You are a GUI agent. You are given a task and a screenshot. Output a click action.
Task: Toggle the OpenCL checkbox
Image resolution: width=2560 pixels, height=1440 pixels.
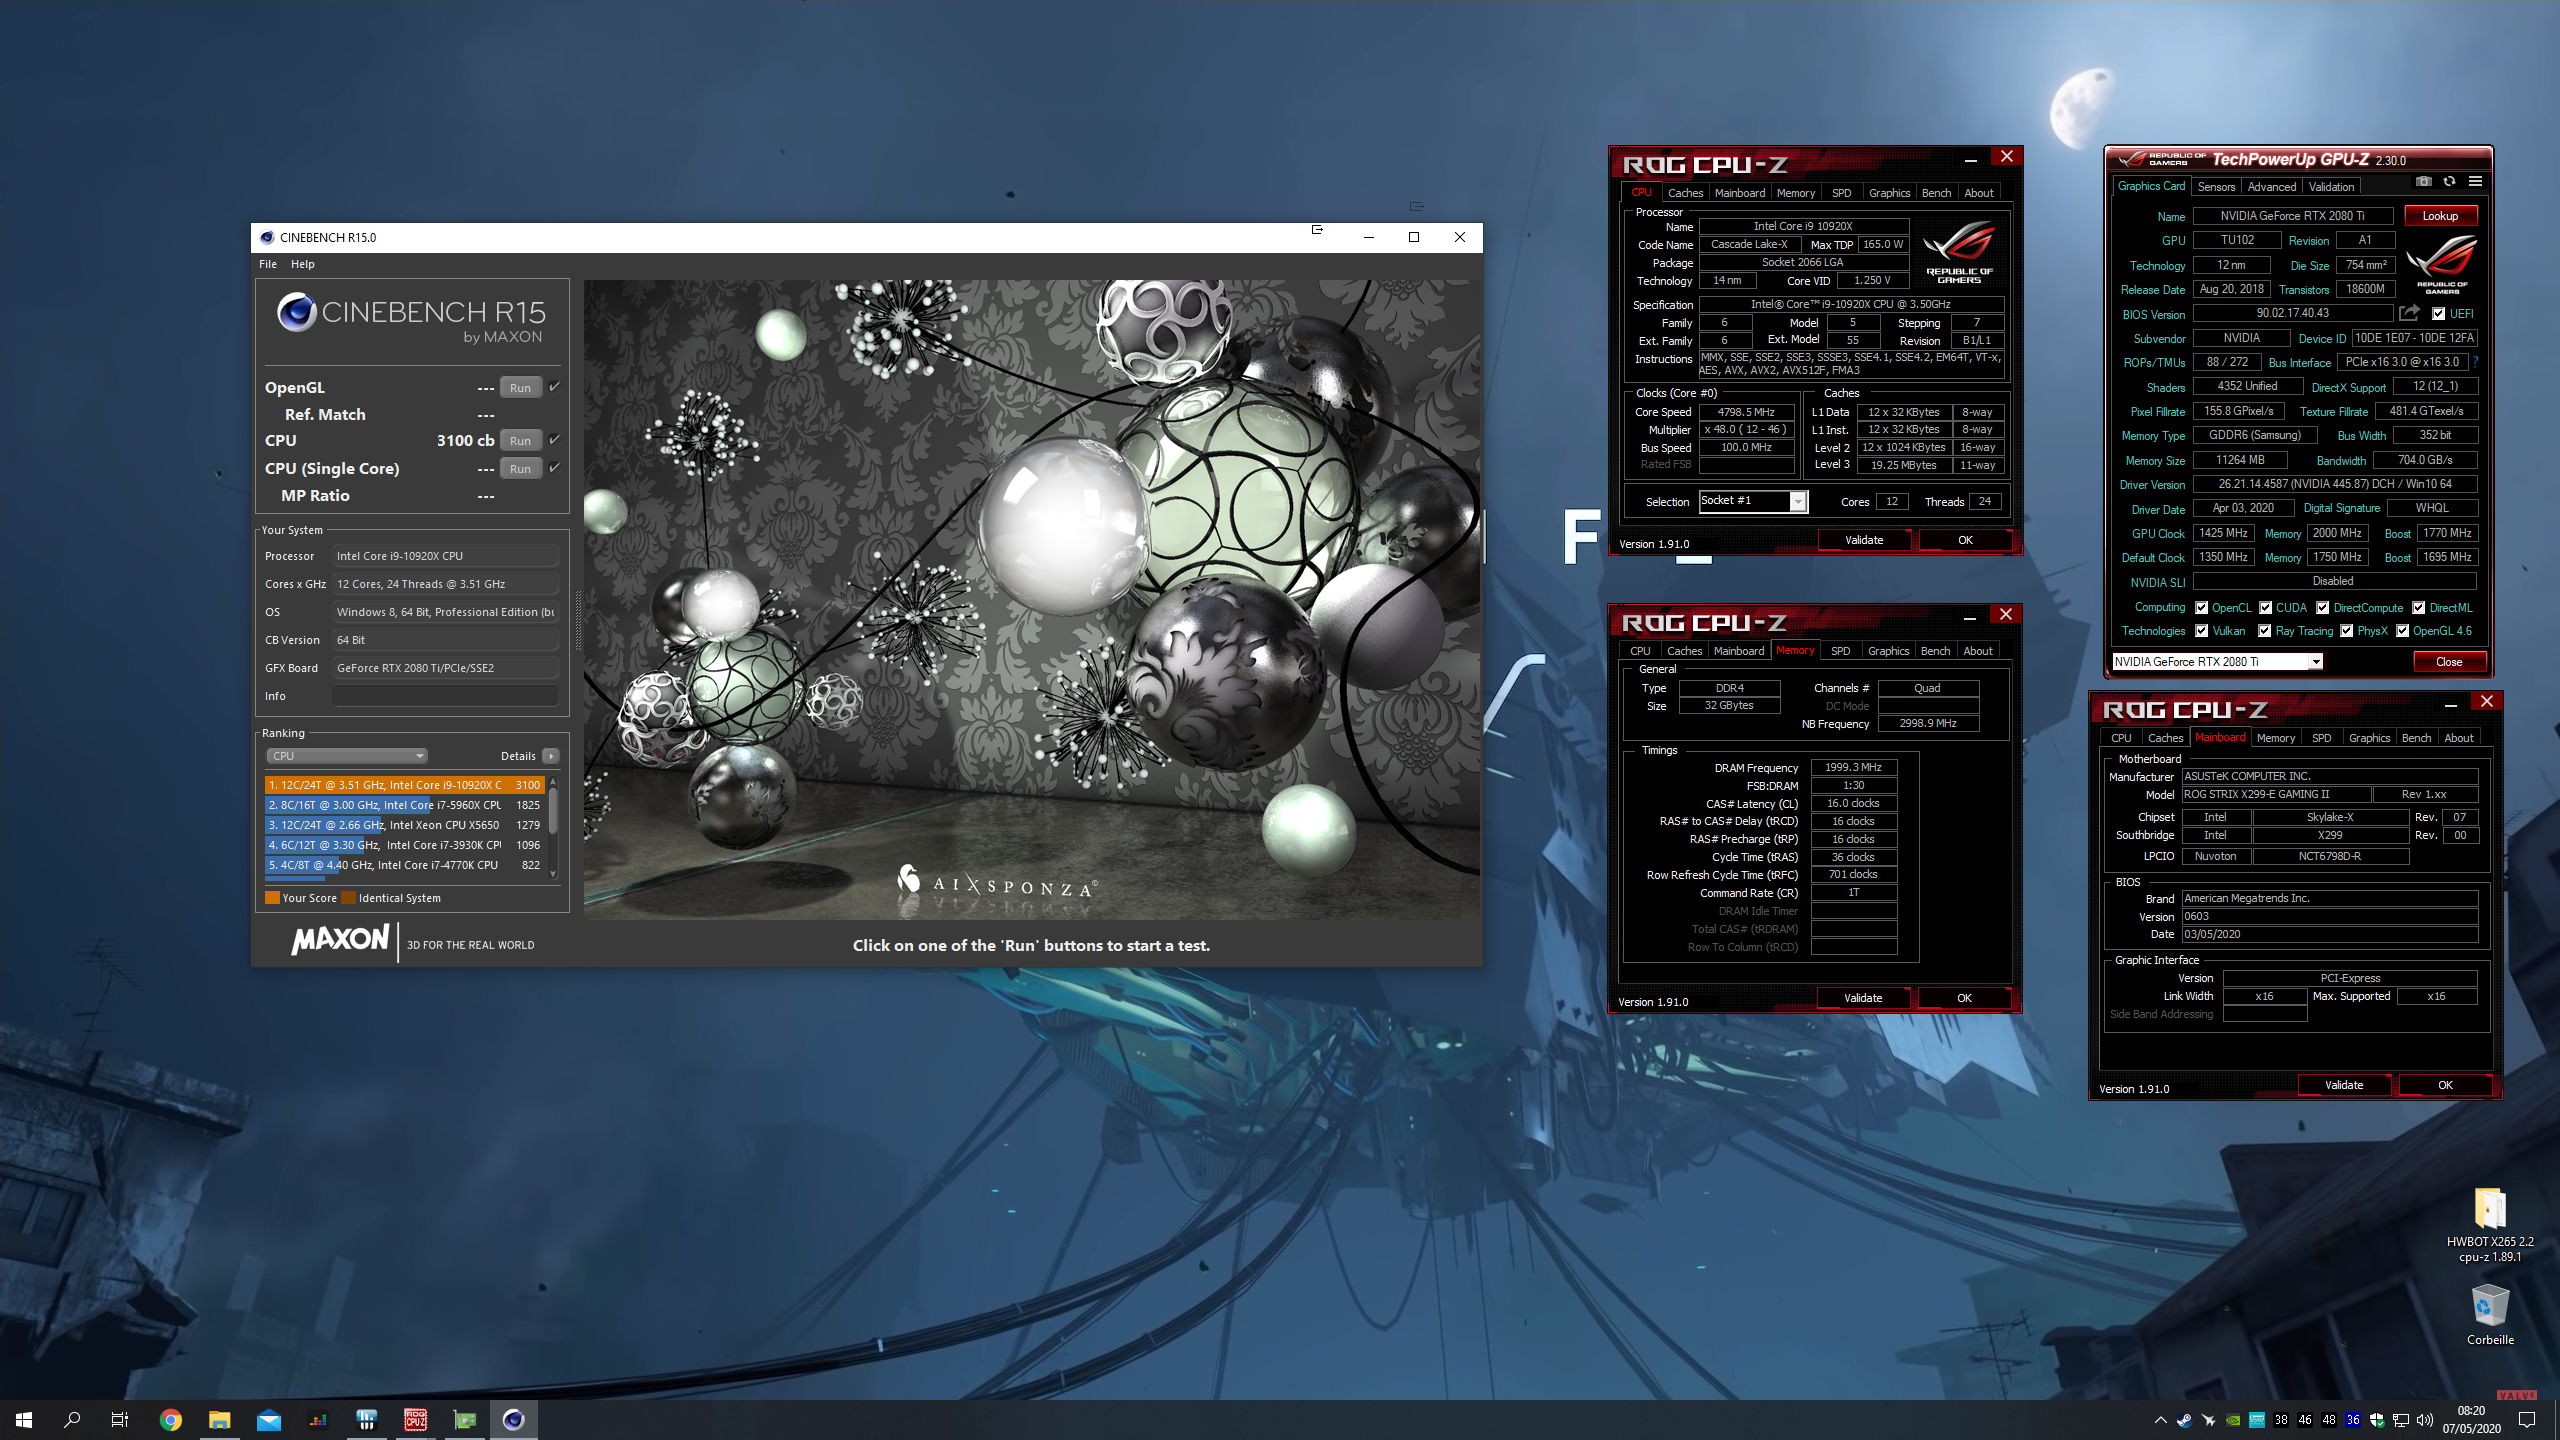[2201, 608]
